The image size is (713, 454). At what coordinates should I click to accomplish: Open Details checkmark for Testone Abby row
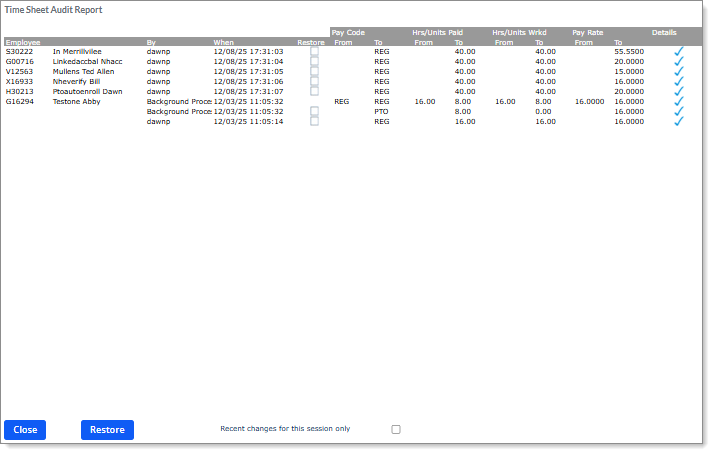click(679, 101)
